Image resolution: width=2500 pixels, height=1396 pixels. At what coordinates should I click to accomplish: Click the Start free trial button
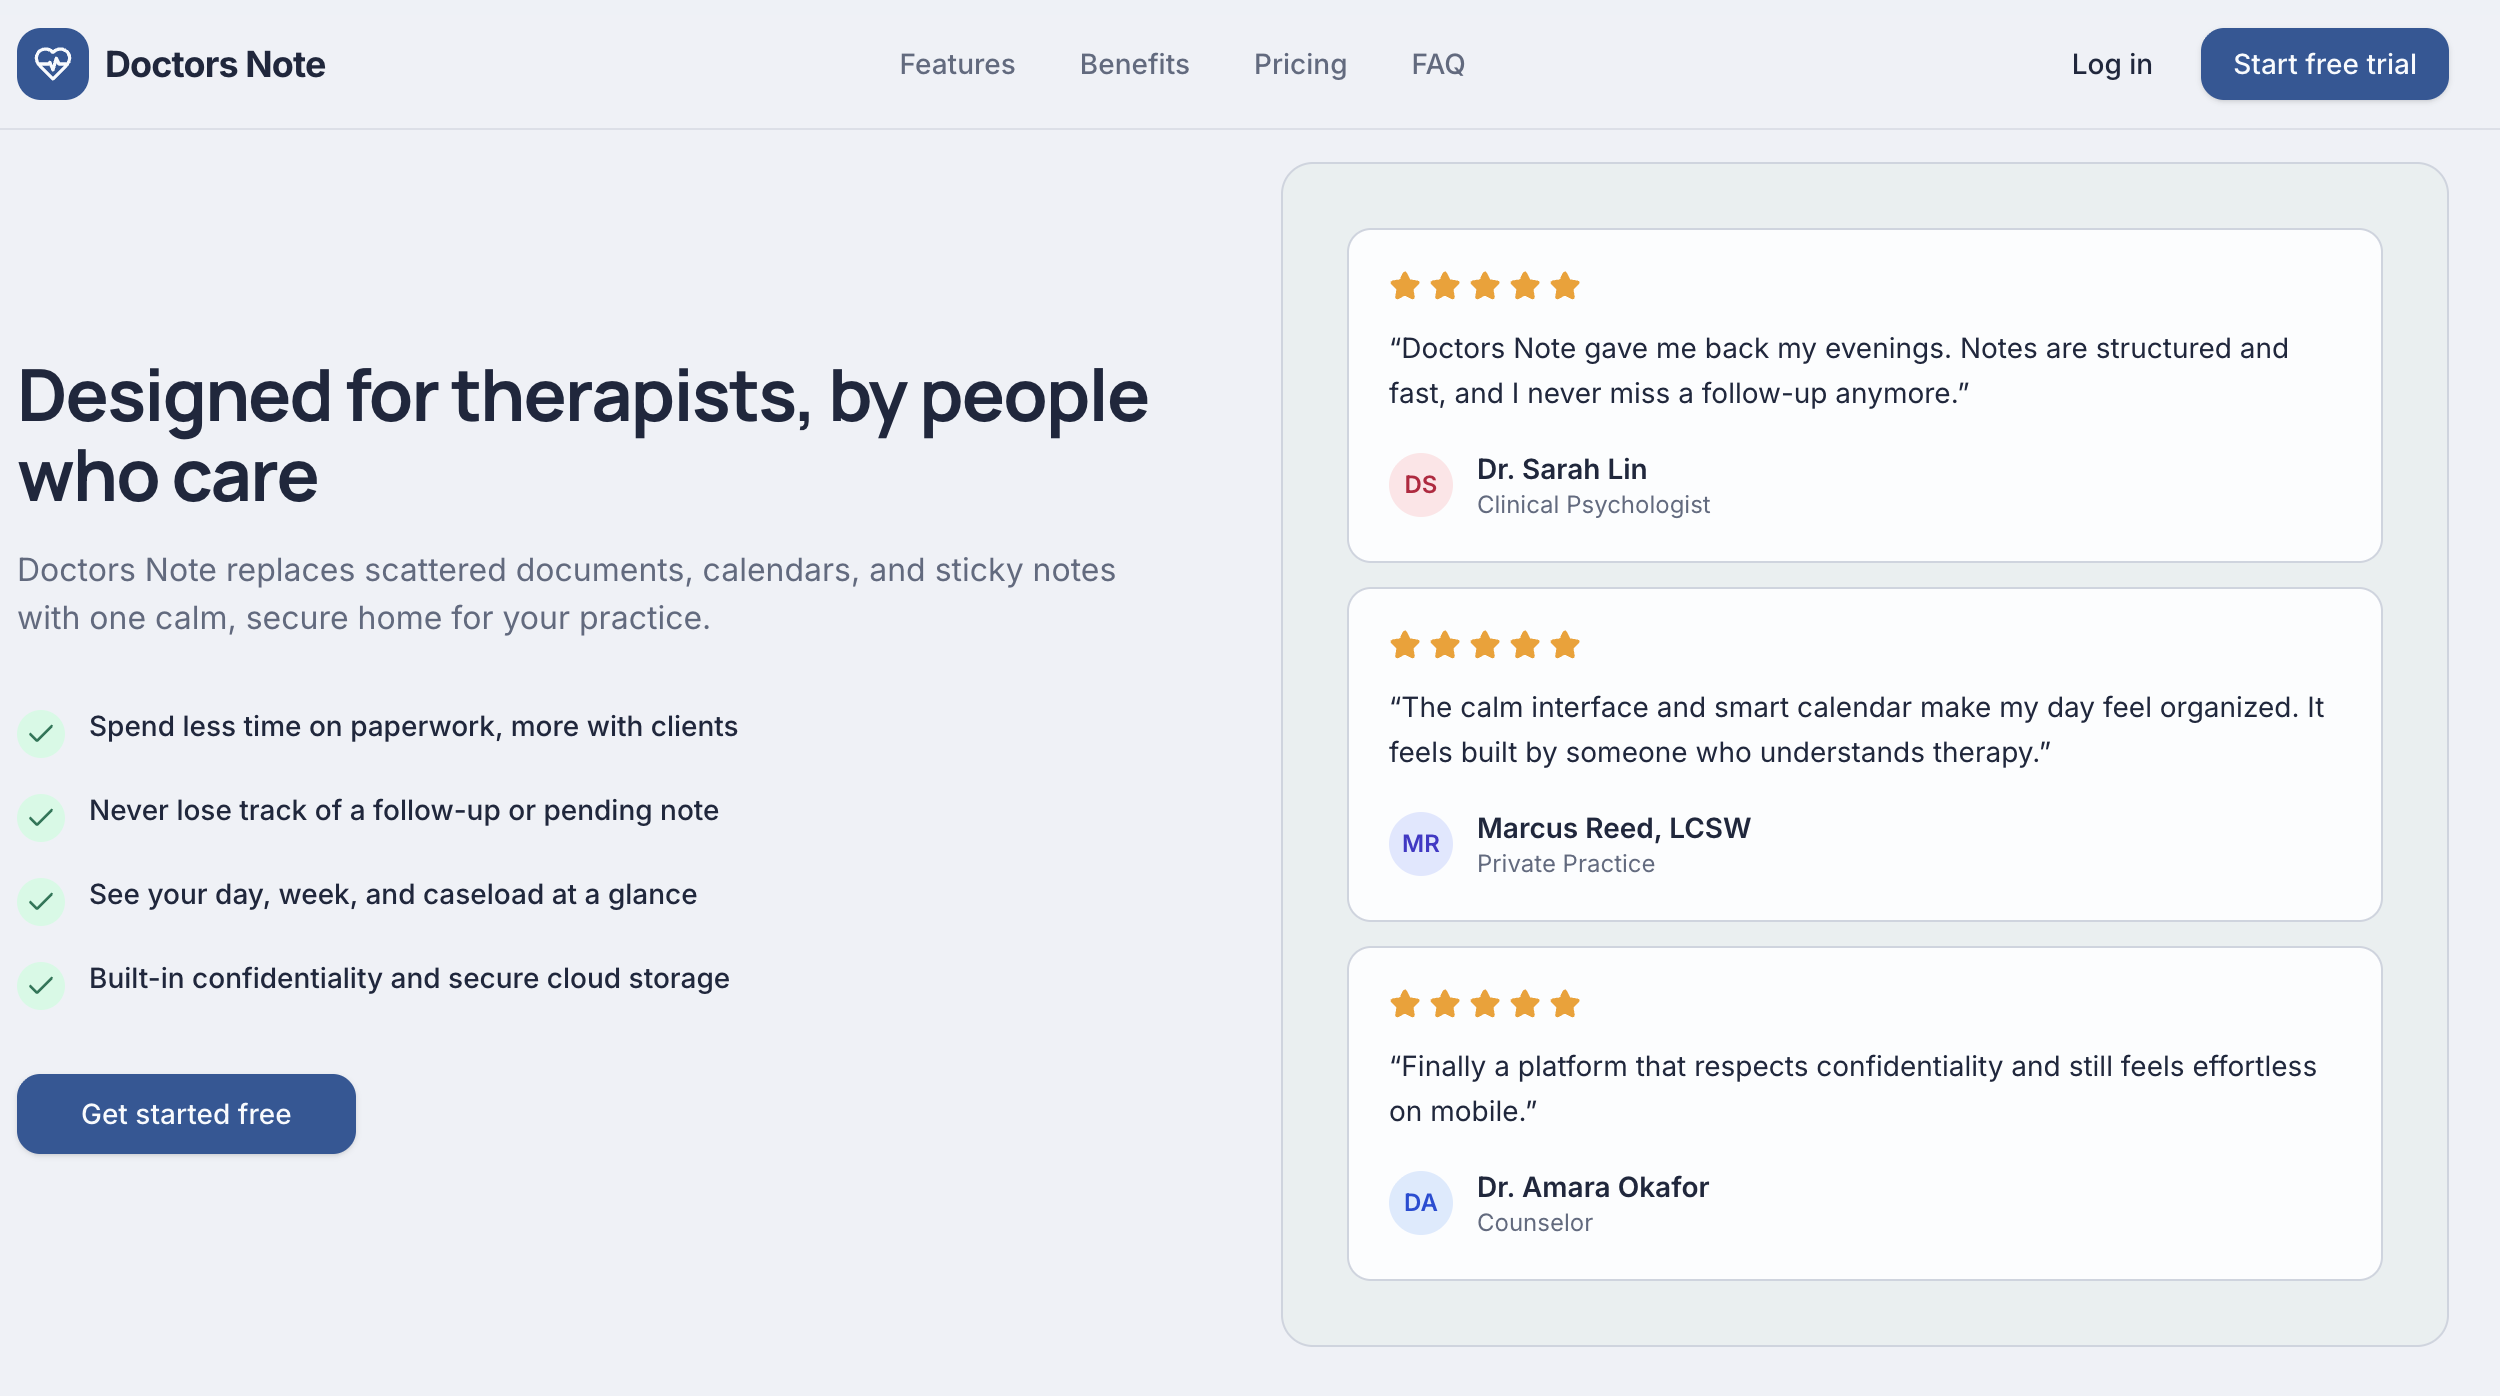point(2324,64)
